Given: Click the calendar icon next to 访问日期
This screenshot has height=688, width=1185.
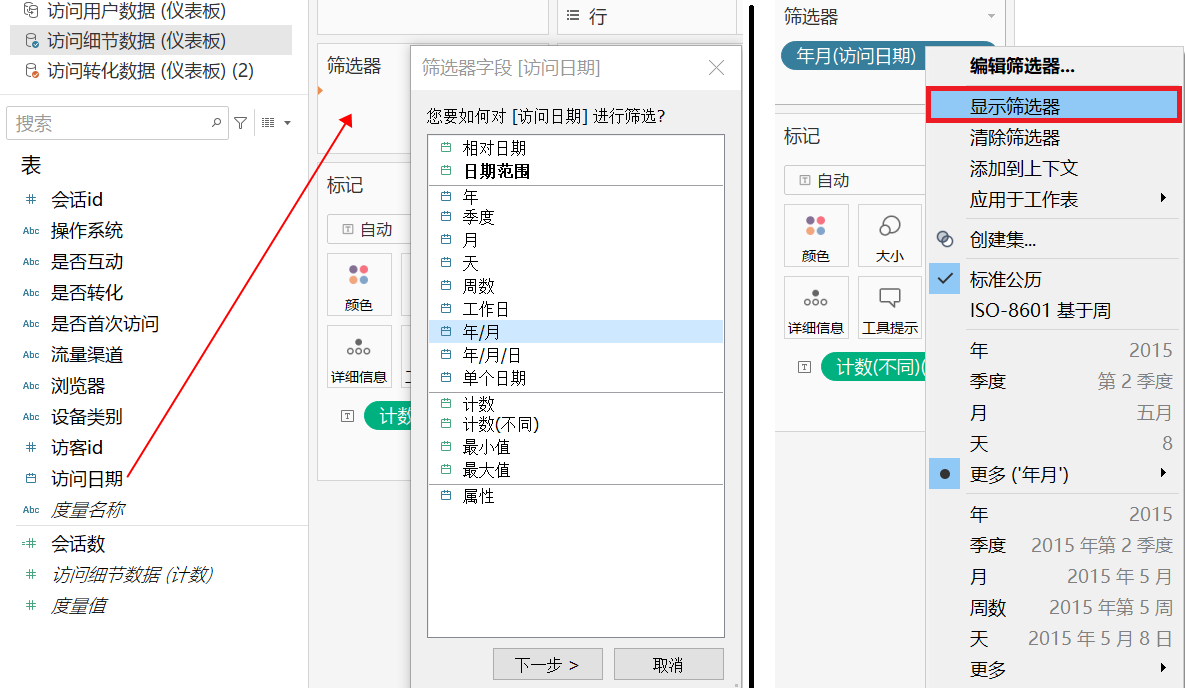Looking at the screenshot, I should click(31, 478).
